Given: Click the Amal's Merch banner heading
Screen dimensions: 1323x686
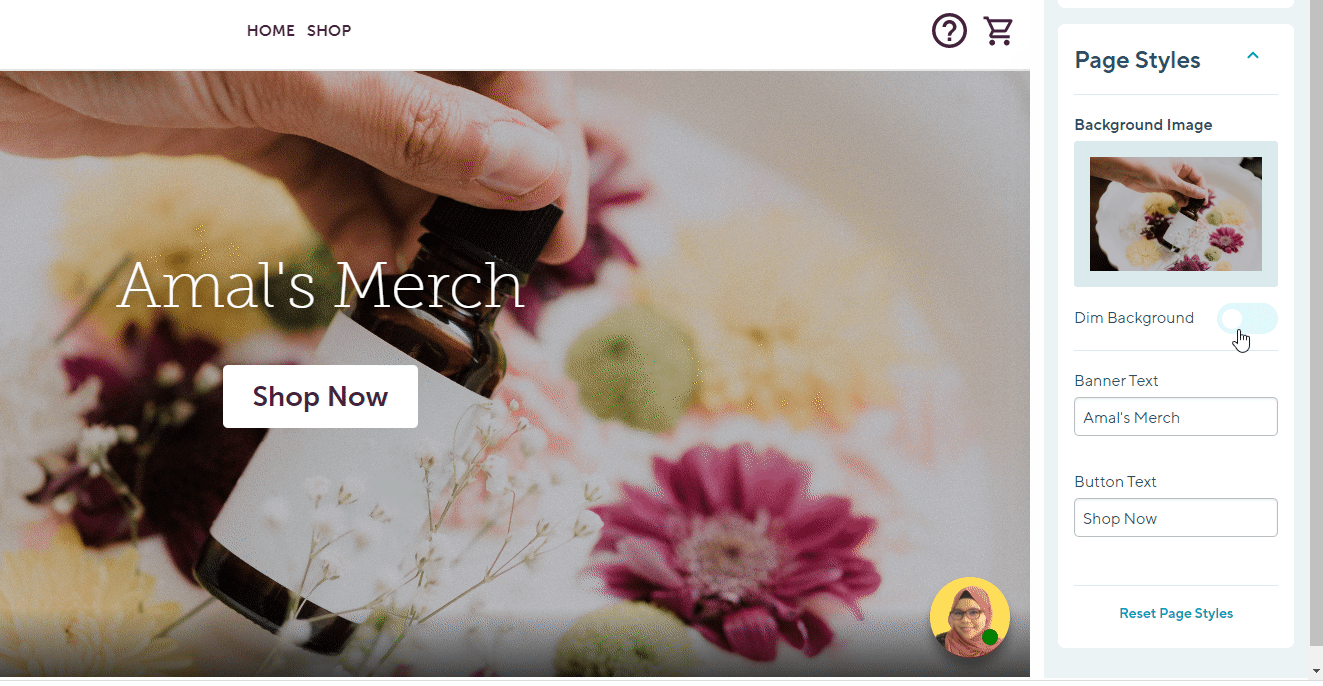Looking at the screenshot, I should [320, 286].
